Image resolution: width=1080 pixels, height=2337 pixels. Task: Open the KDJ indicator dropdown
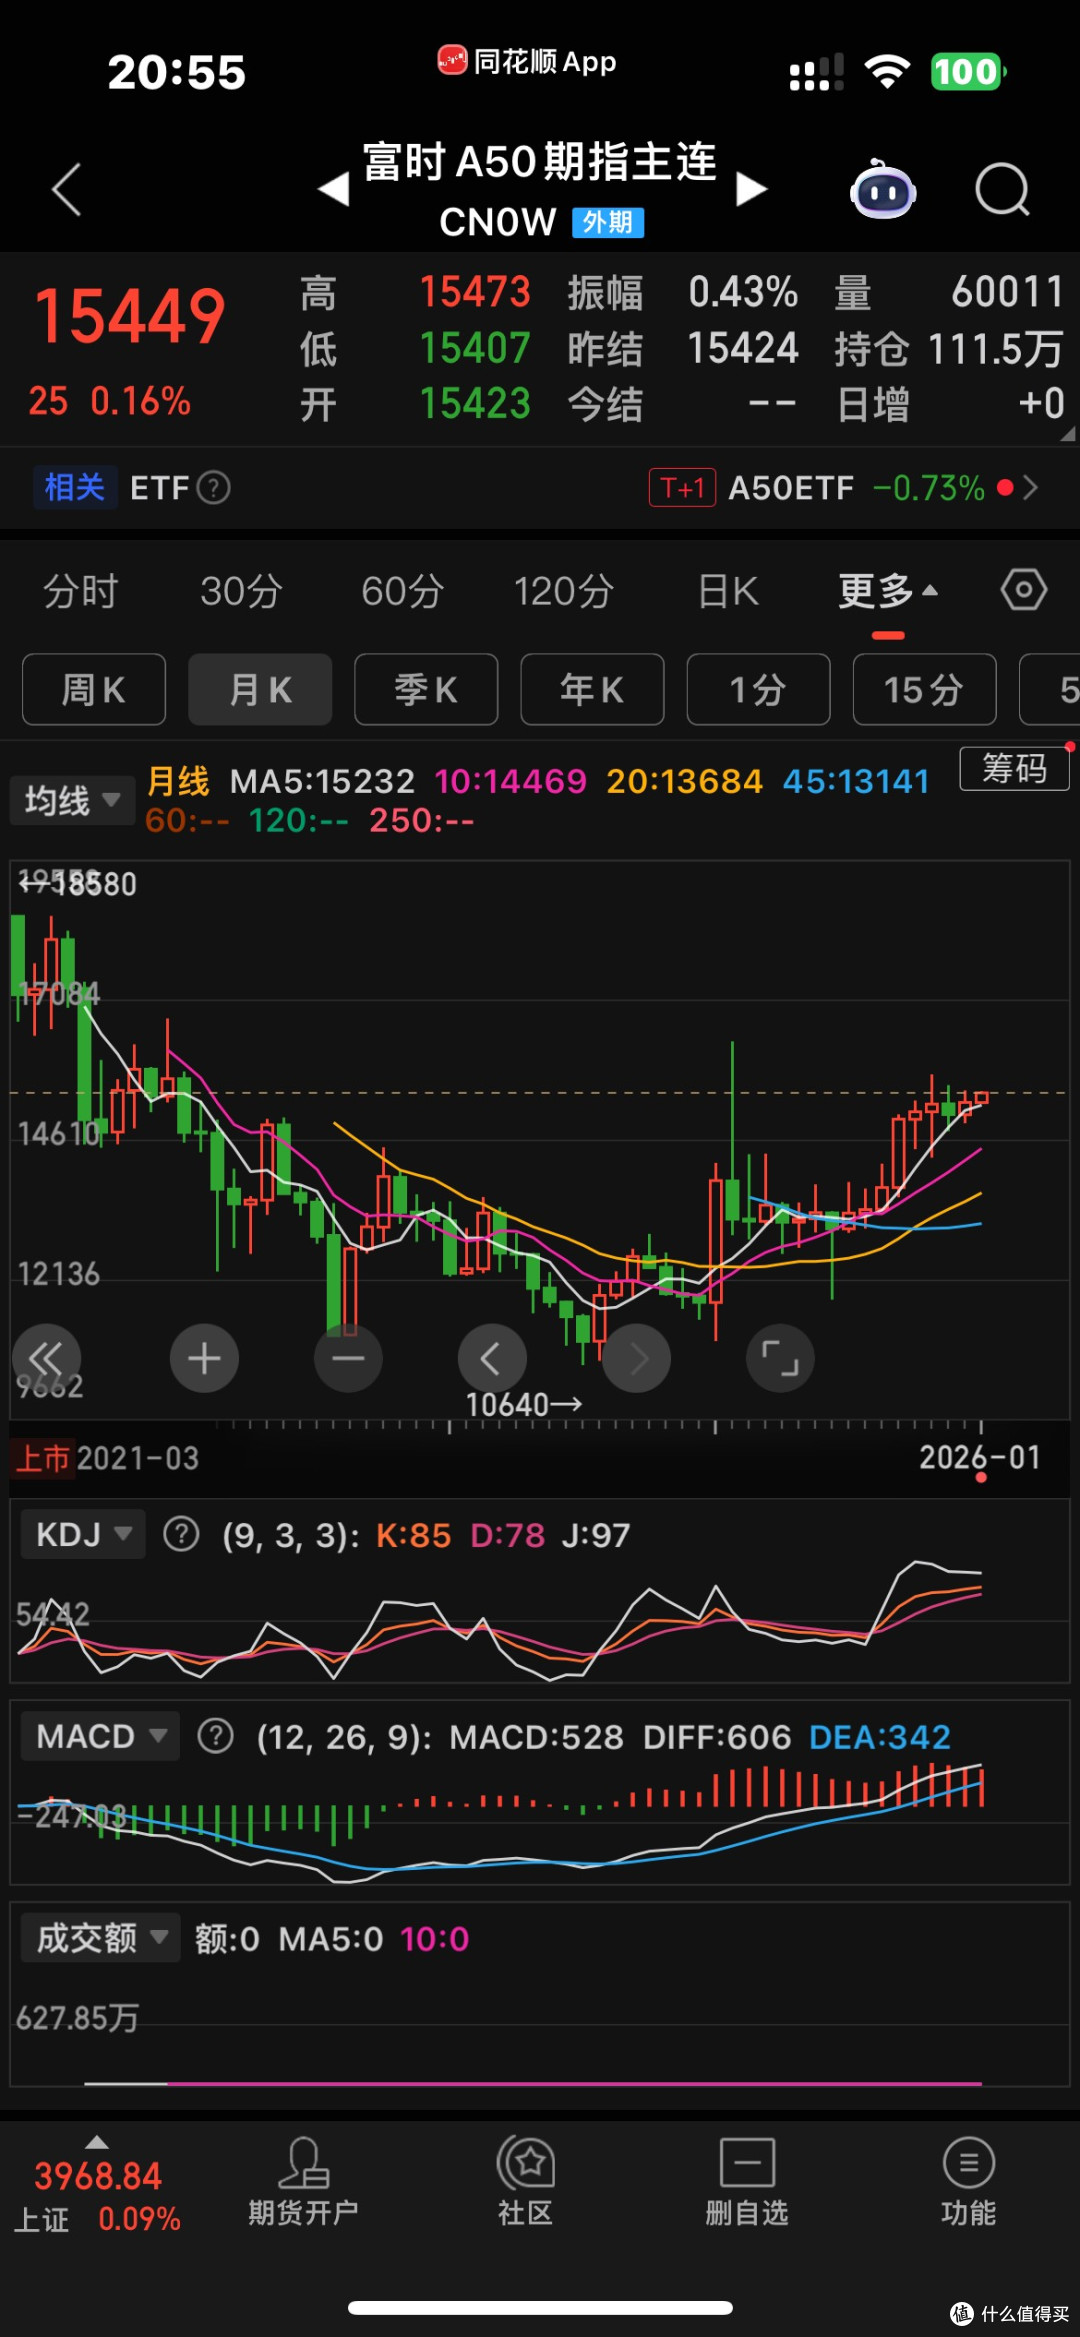tap(84, 1534)
